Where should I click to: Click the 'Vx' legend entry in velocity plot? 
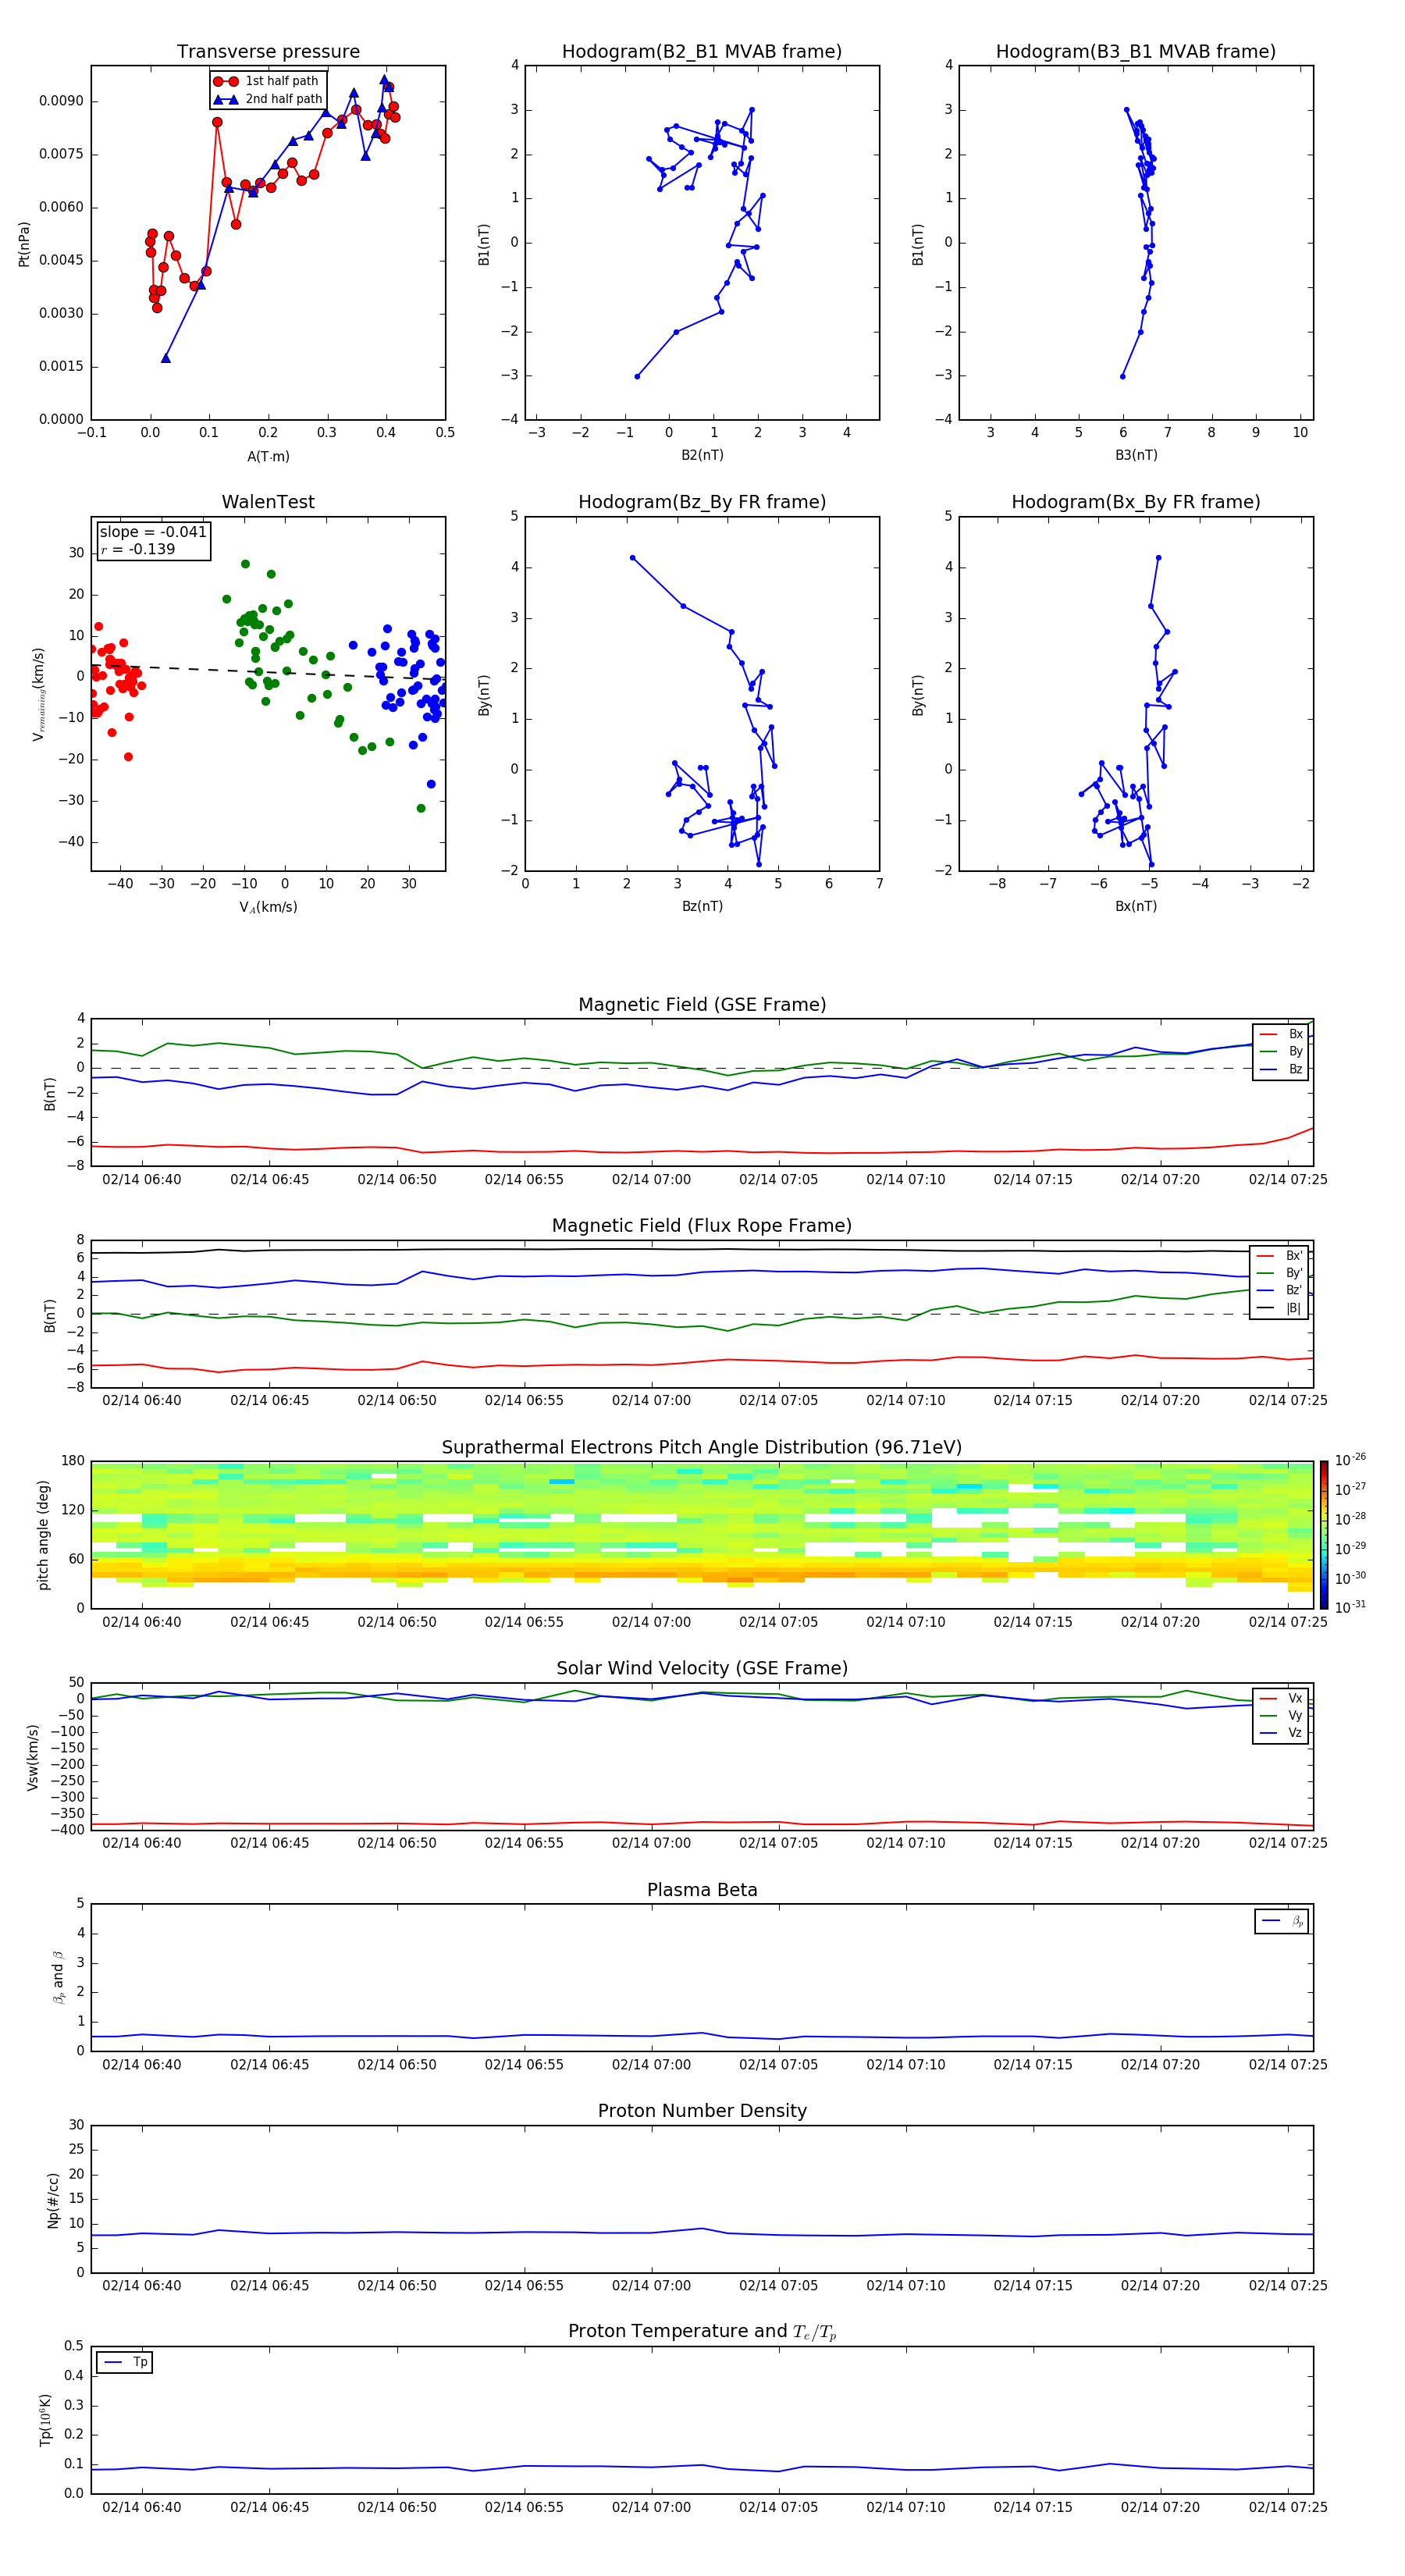[x=1281, y=1698]
